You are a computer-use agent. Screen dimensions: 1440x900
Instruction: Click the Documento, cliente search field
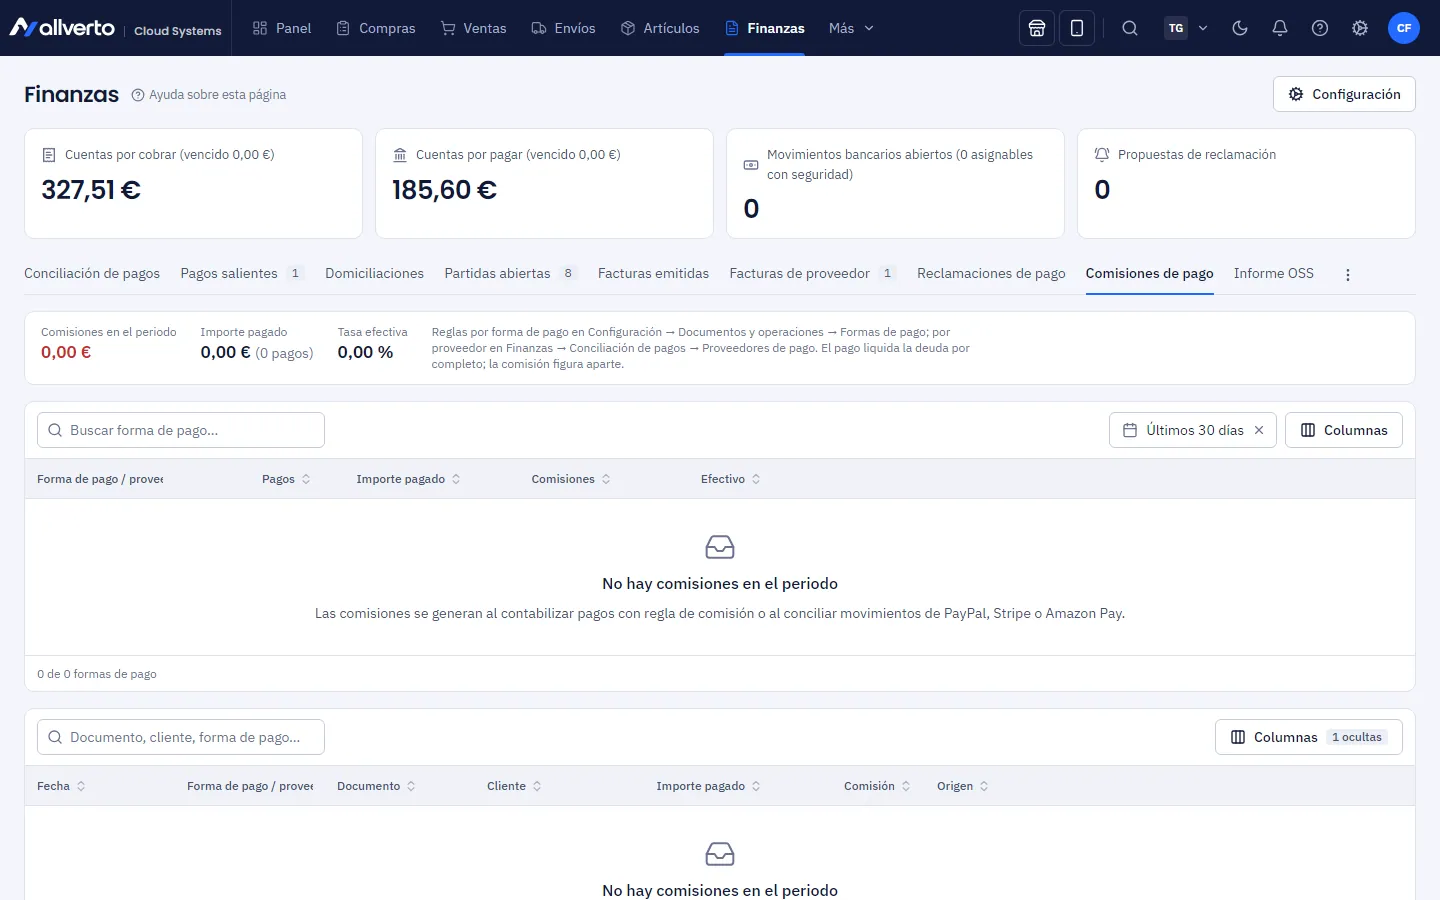click(181, 737)
